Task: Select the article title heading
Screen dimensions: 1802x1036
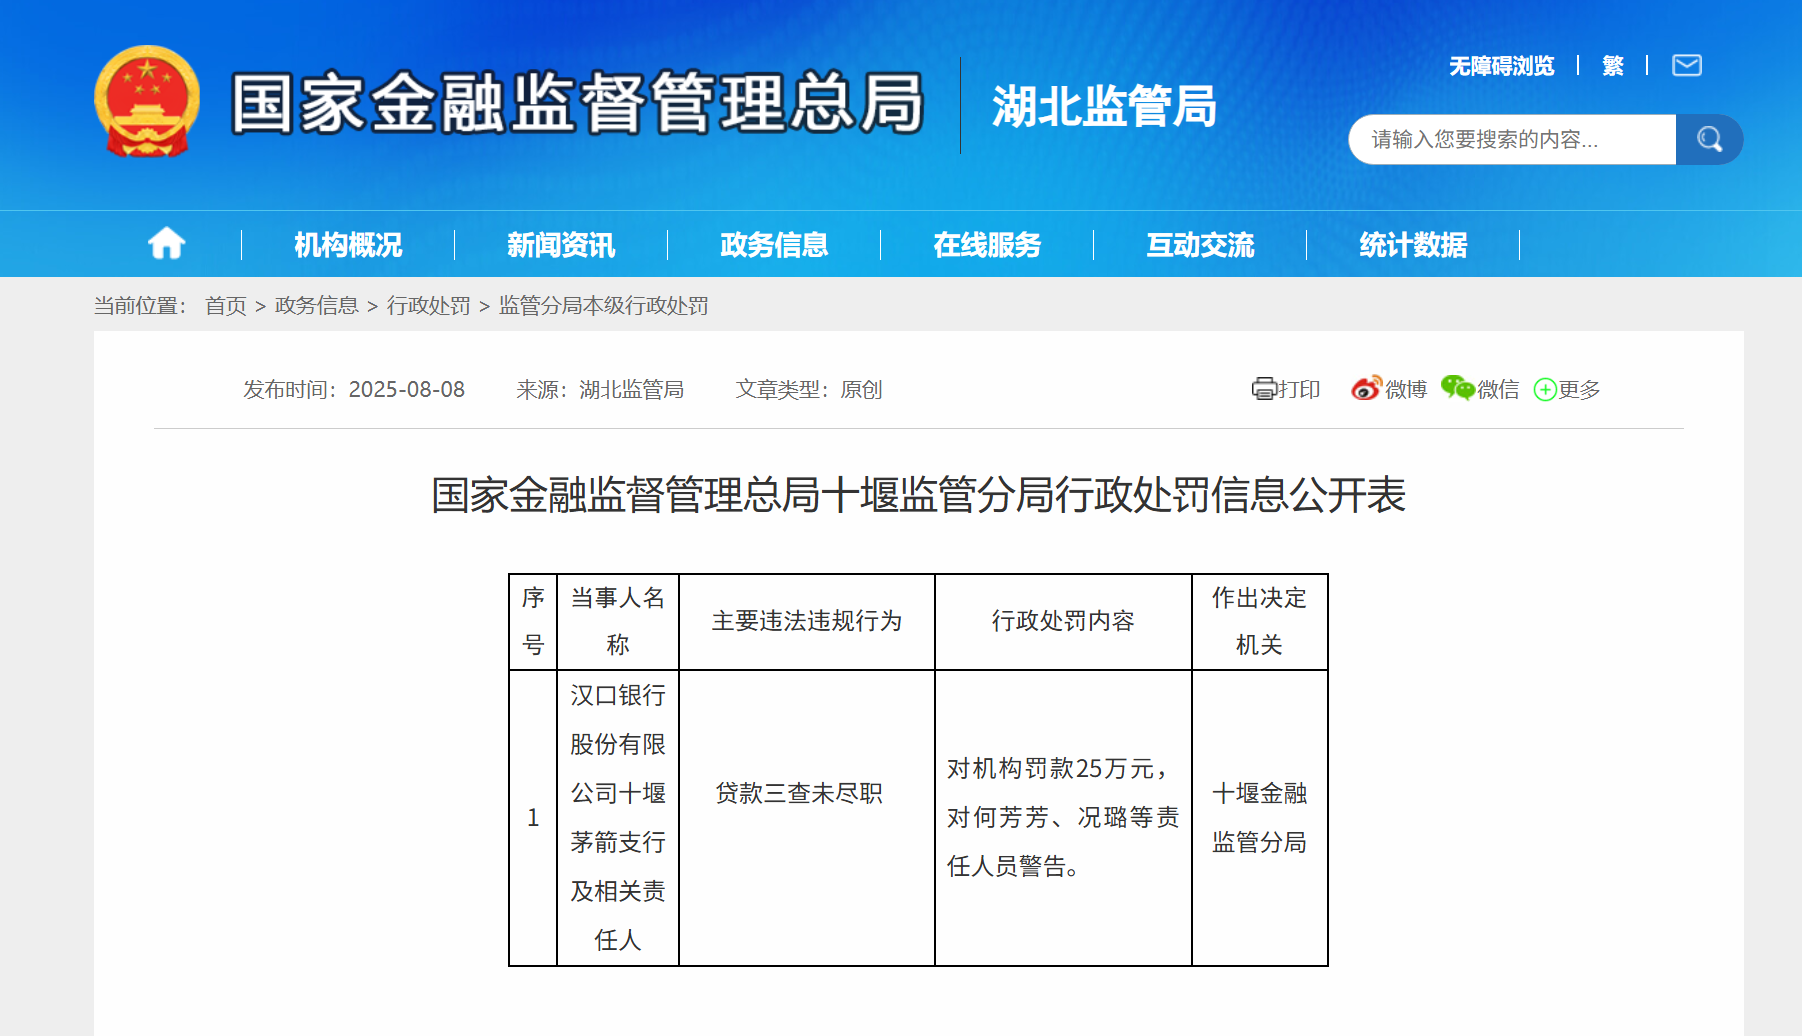Action: (919, 495)
